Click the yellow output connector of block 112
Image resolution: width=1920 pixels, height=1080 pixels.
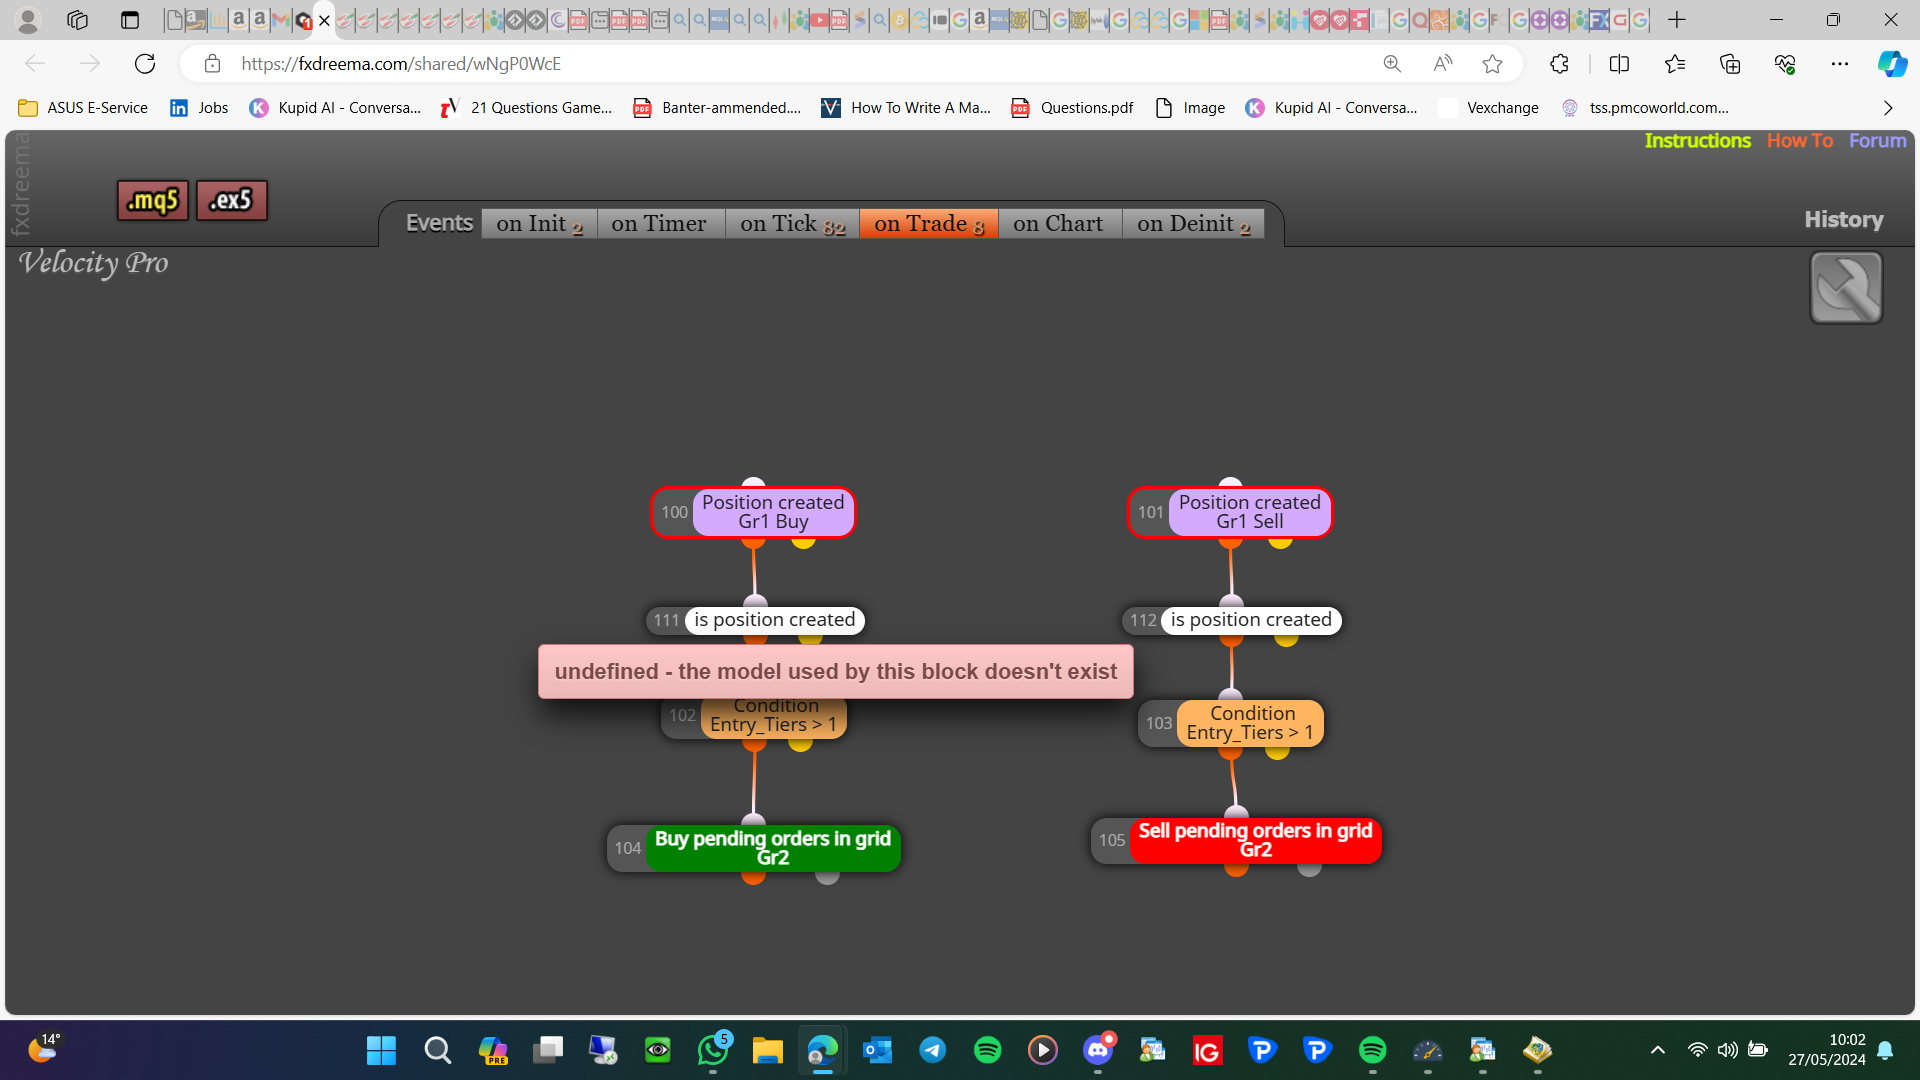point(1286,639)
